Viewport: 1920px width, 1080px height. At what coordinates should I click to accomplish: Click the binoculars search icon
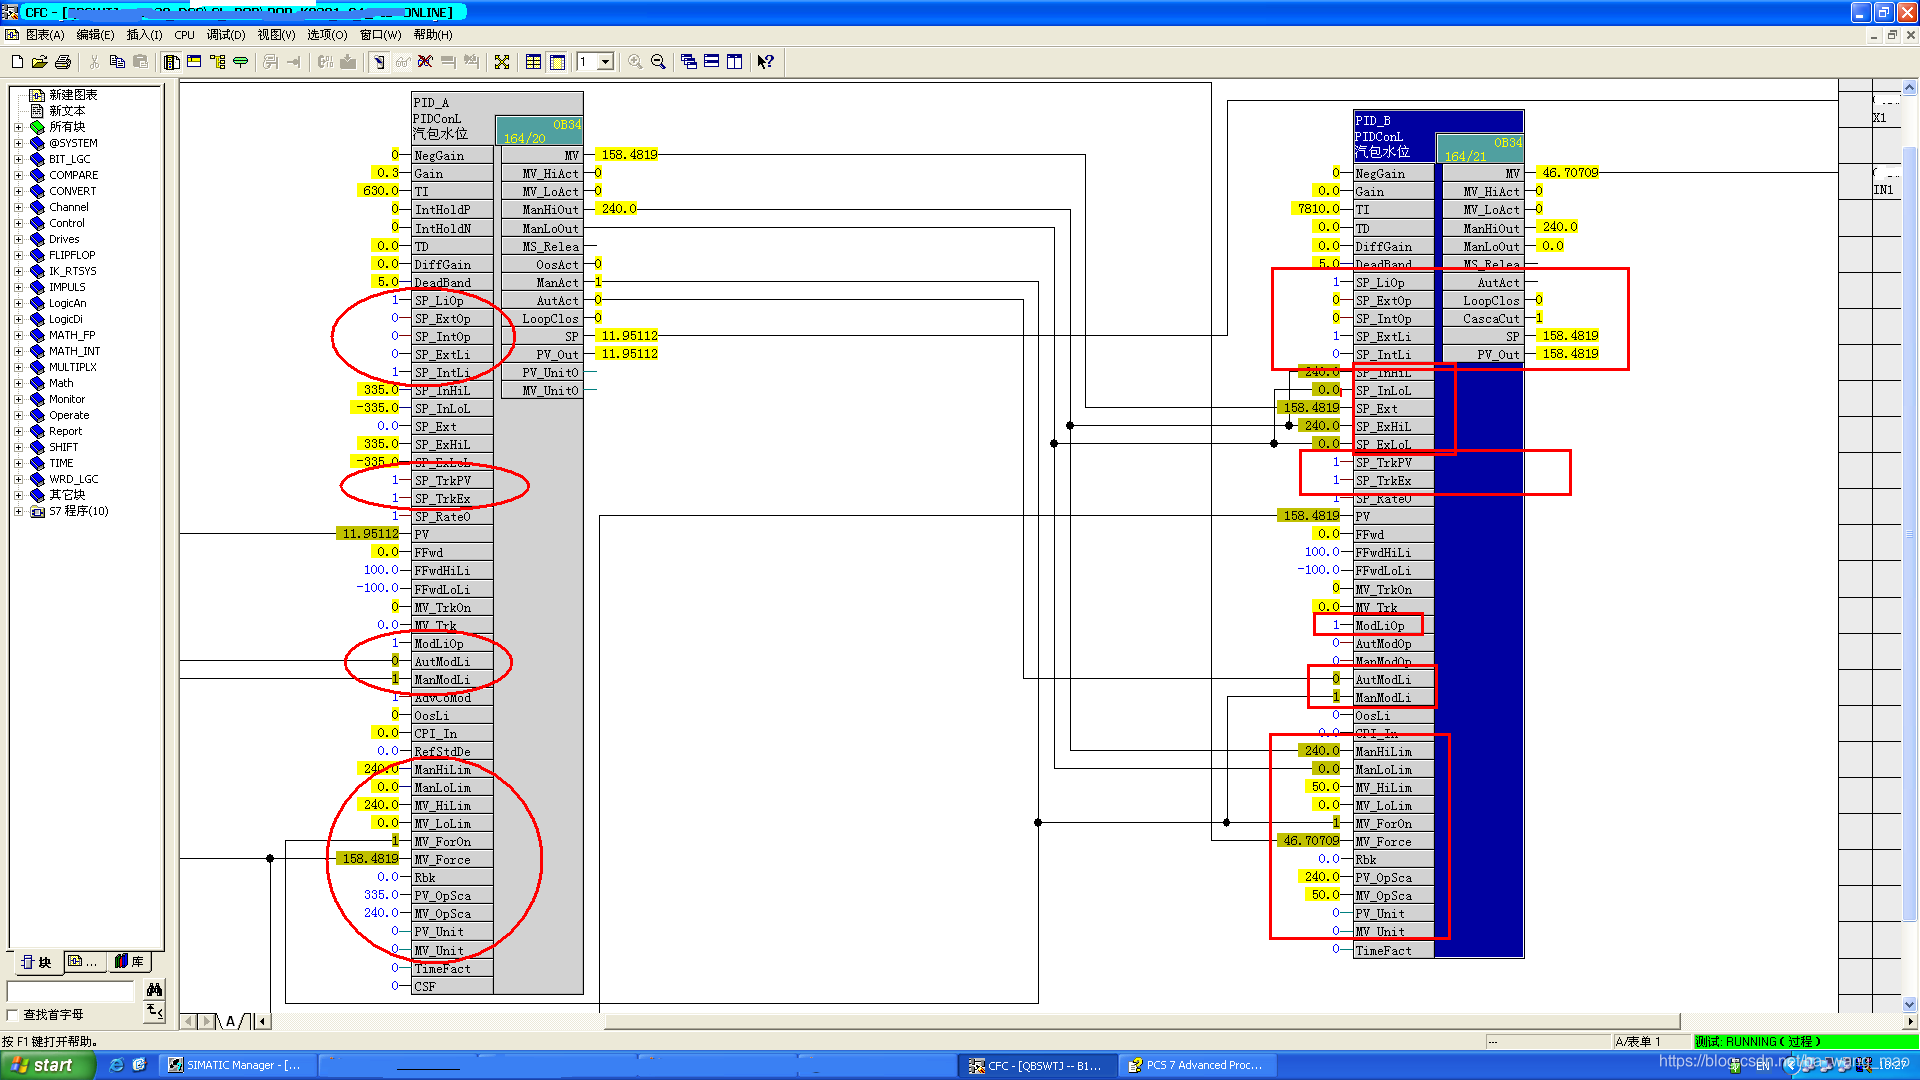pos(154,989)
